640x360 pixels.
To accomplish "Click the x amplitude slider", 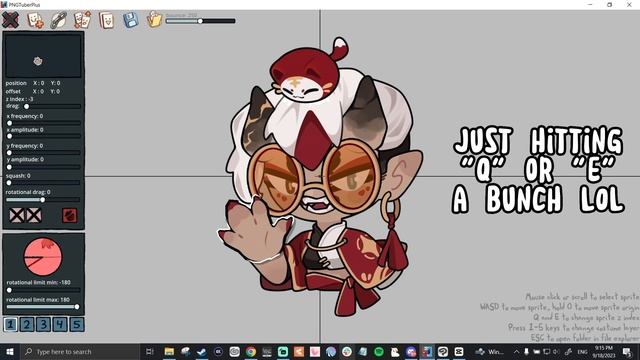I will tap(43, 136).
